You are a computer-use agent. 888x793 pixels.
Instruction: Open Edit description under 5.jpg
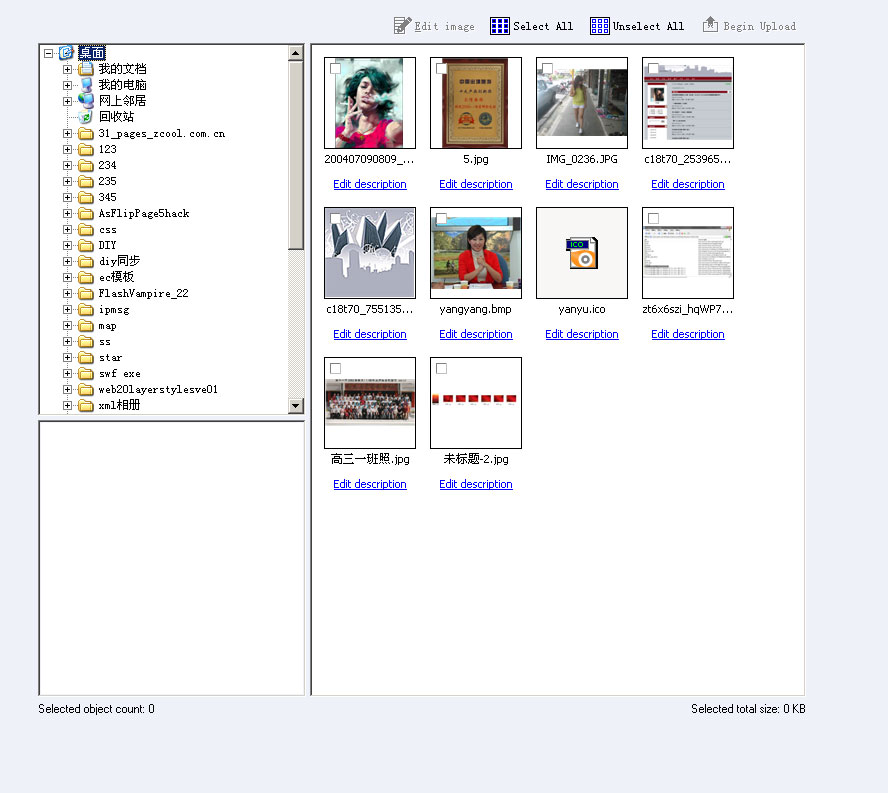click(476, 184)
